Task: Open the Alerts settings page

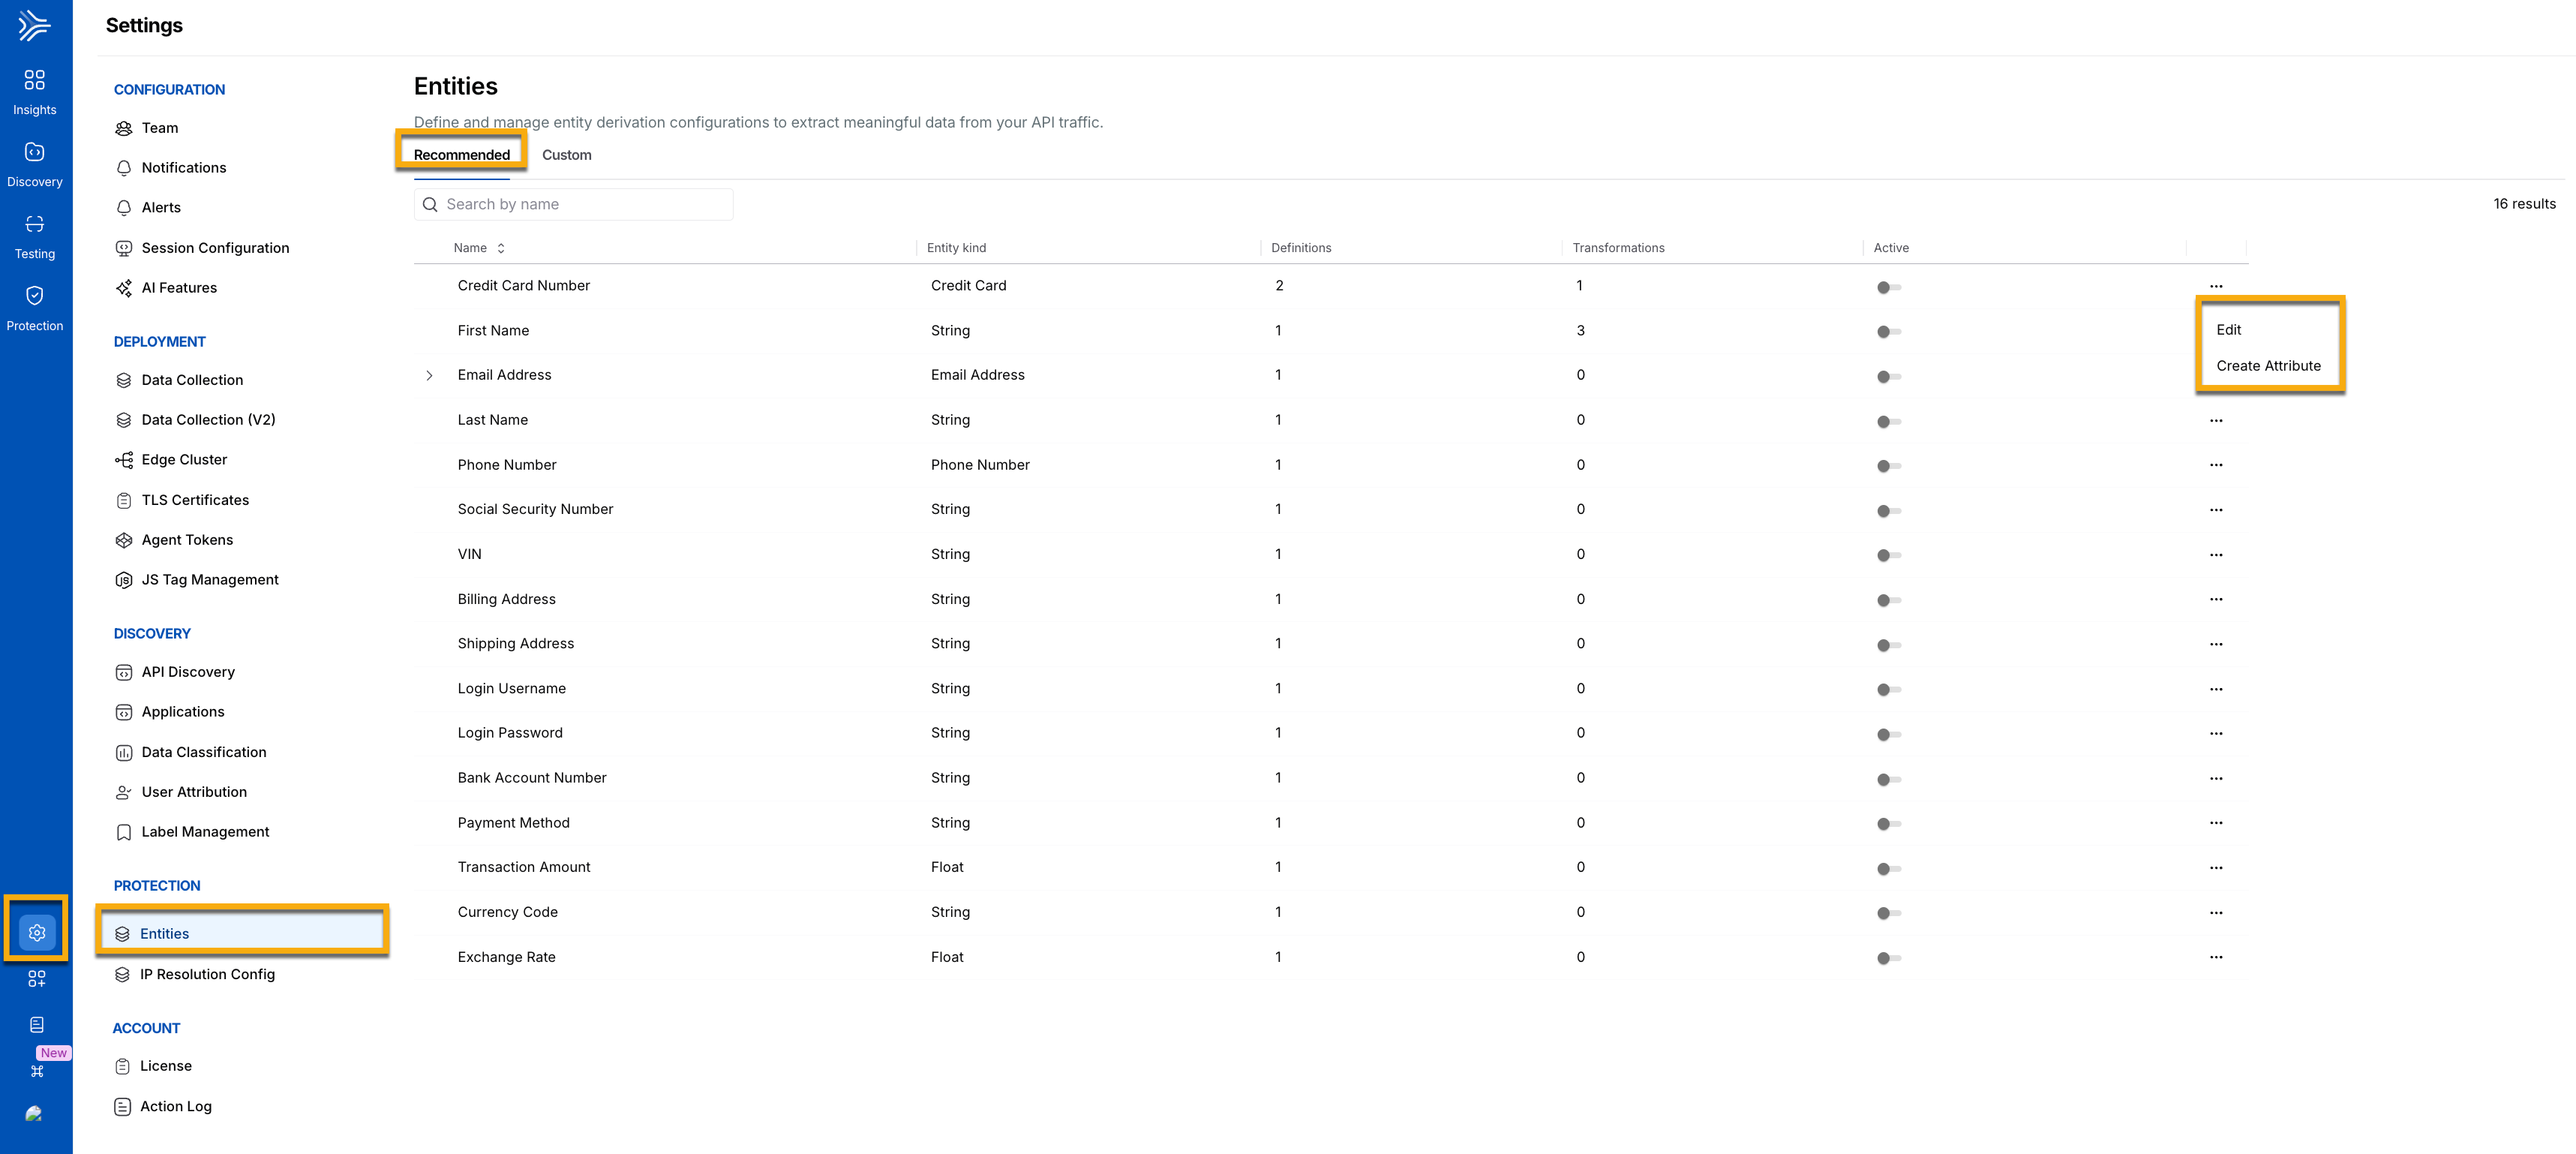Action: pyautogui.click(x=161, y=208)
